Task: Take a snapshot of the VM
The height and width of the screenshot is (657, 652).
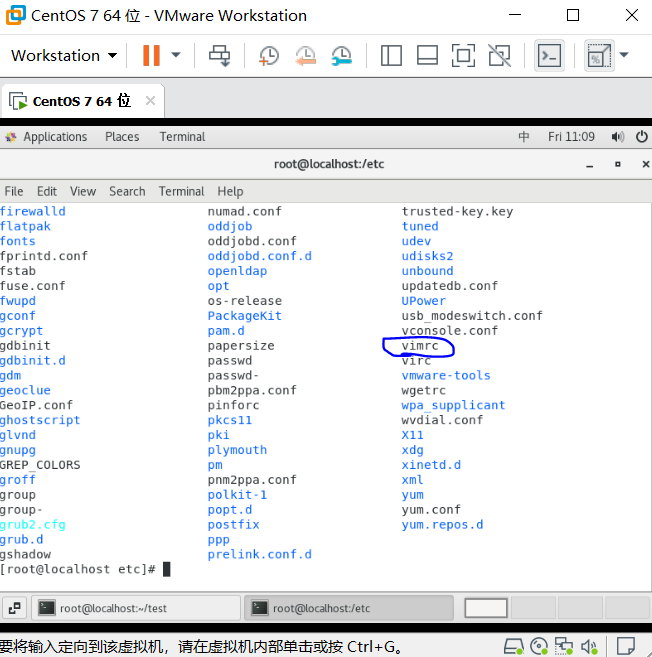Action: tap(269, 56)
